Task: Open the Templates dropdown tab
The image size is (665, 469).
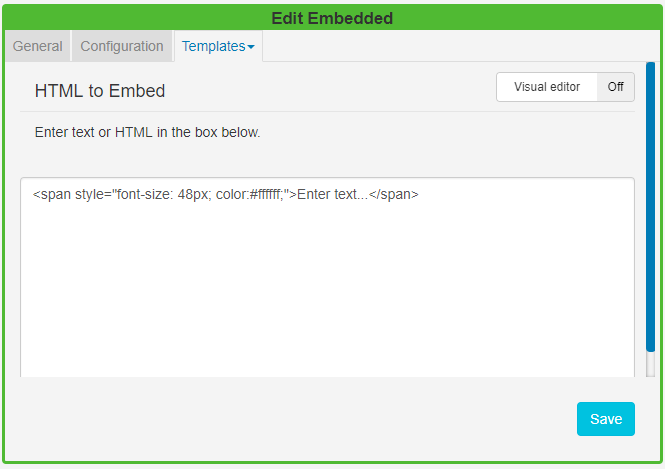Action: click(214, 46)
